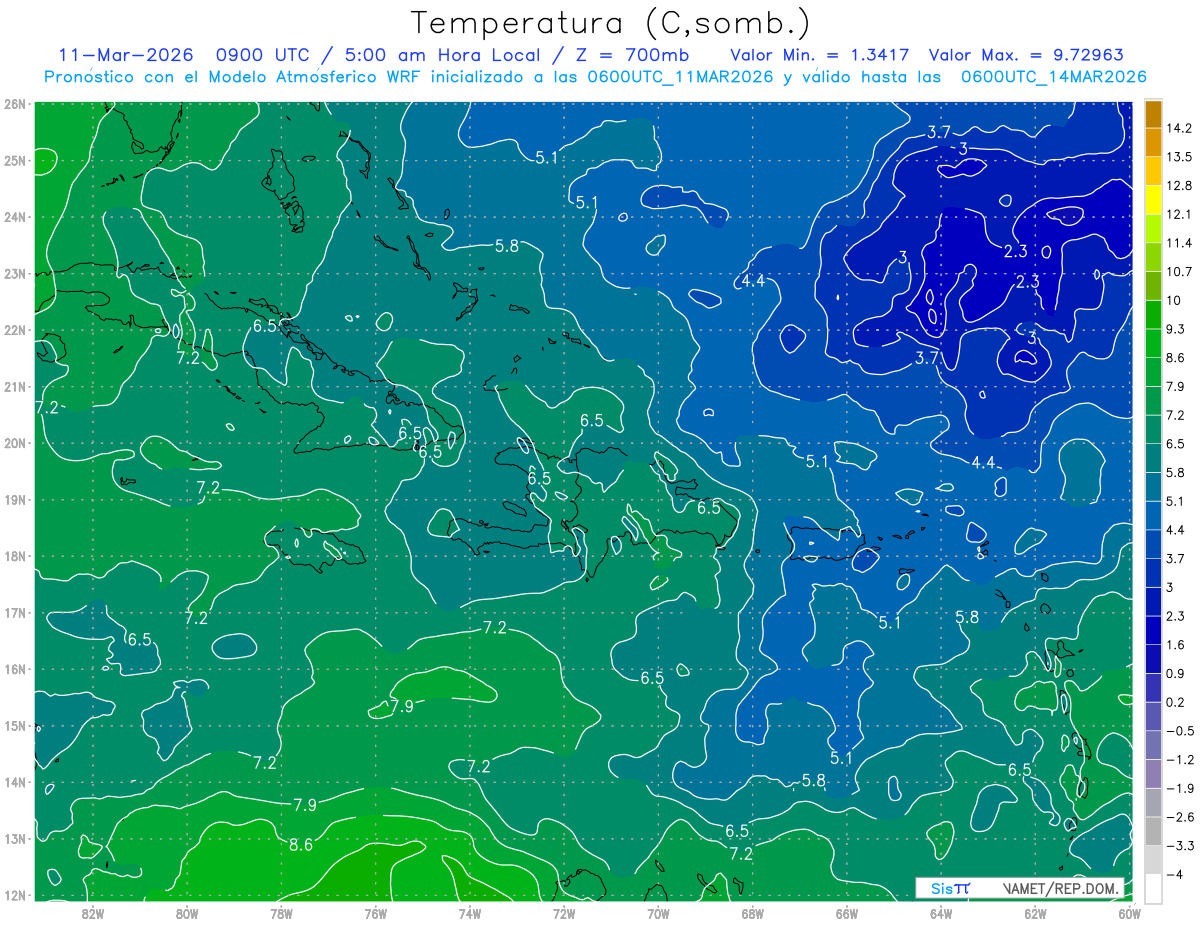Click the "0900 UTC" time label

pos(264,55)
